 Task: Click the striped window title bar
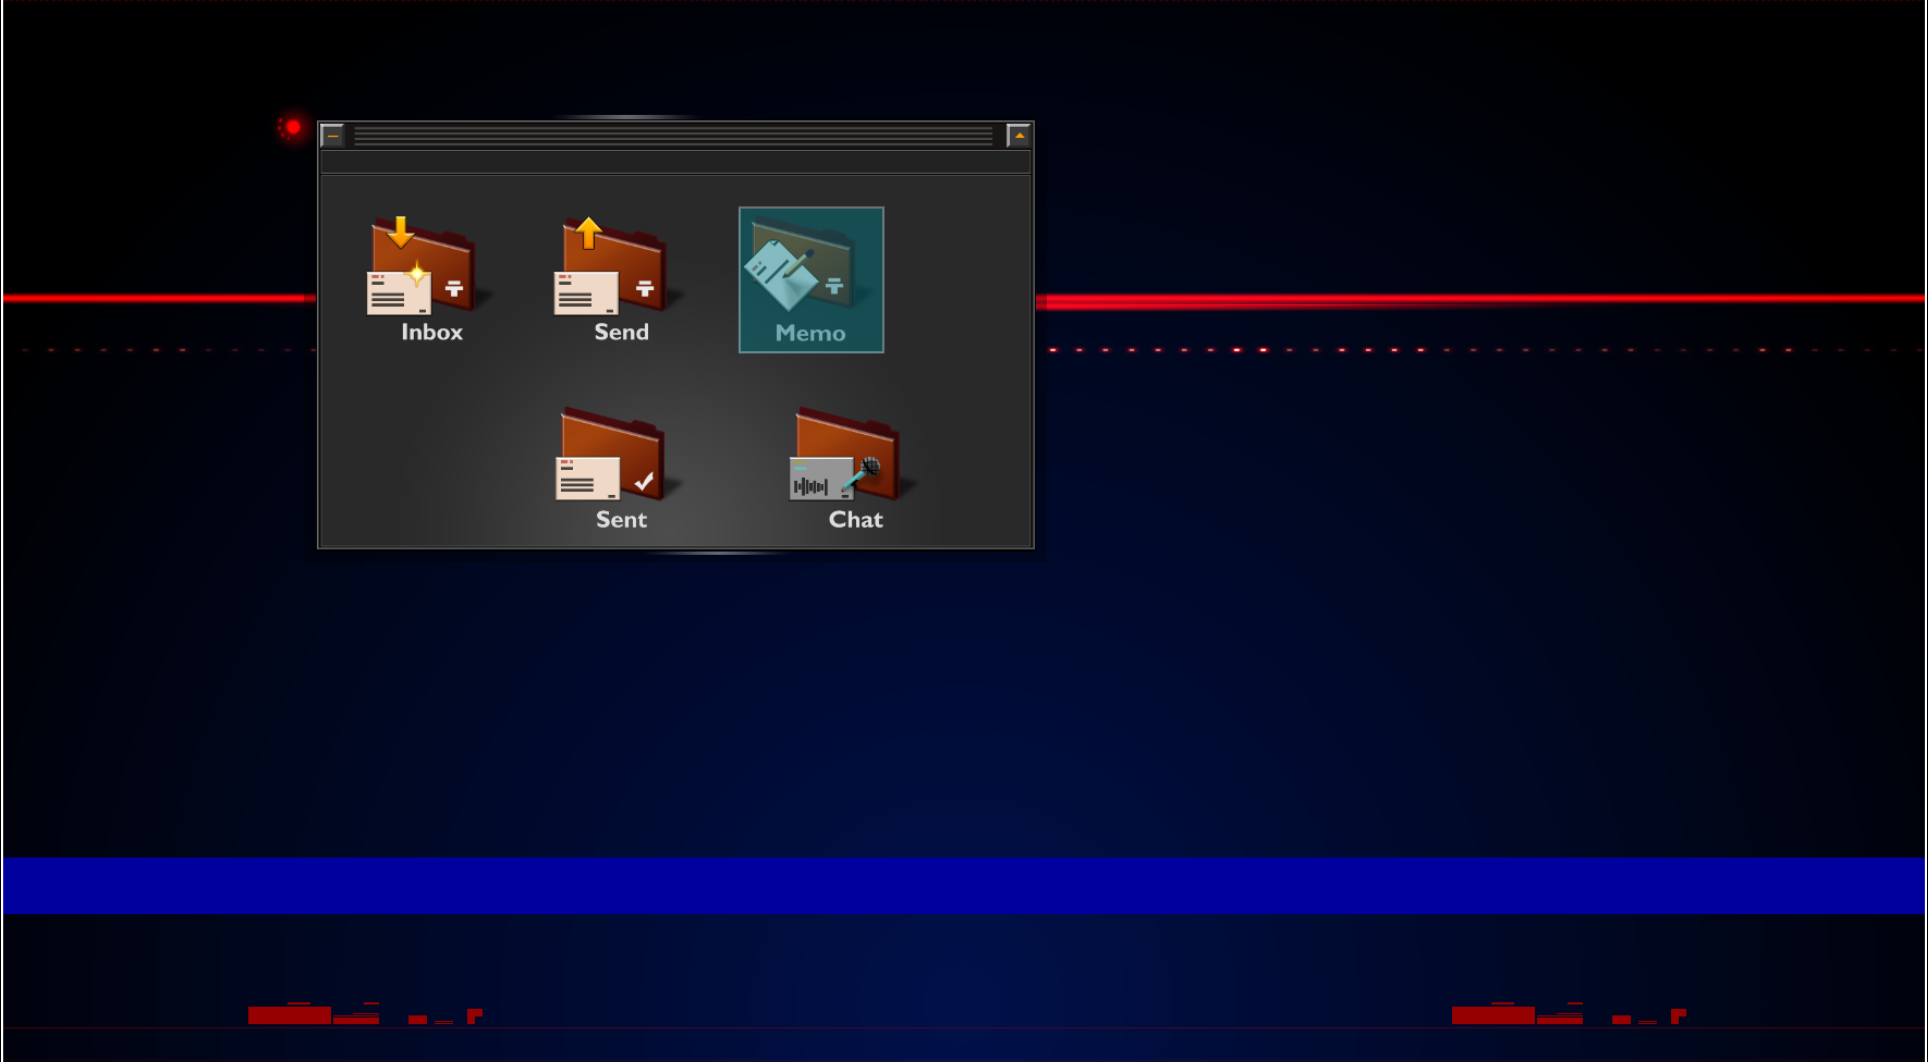(673, 135)
